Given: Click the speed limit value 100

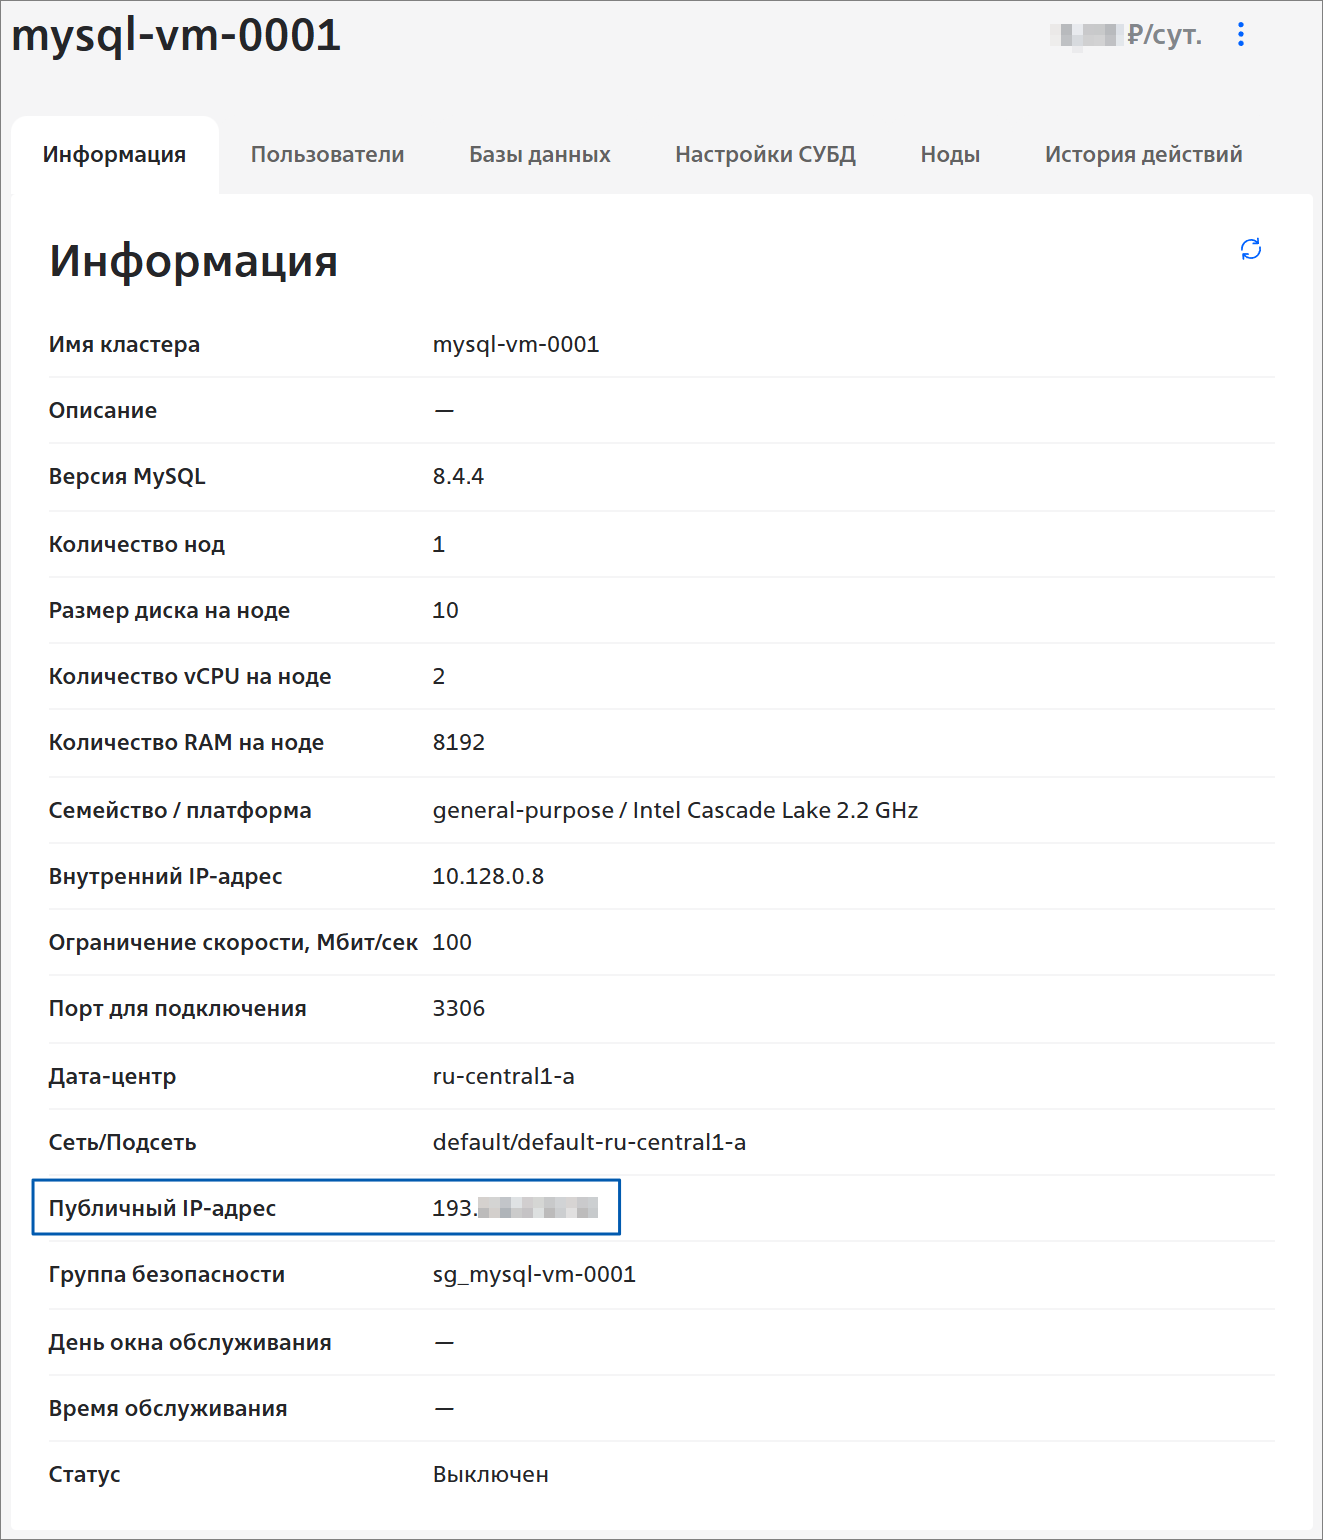Looking at the screenshot, I should (x=452, y=942).
